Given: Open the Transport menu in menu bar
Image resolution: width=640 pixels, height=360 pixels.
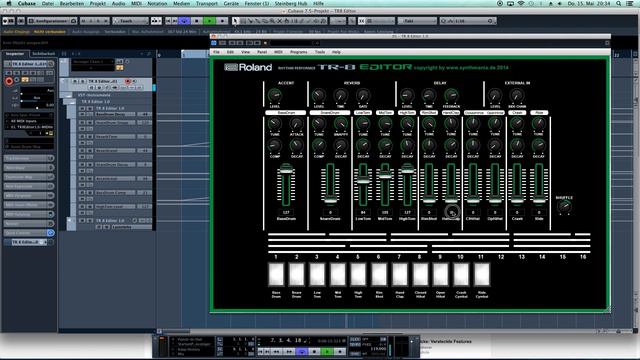Looking at the screenshot, I should [x=207, y=3].
